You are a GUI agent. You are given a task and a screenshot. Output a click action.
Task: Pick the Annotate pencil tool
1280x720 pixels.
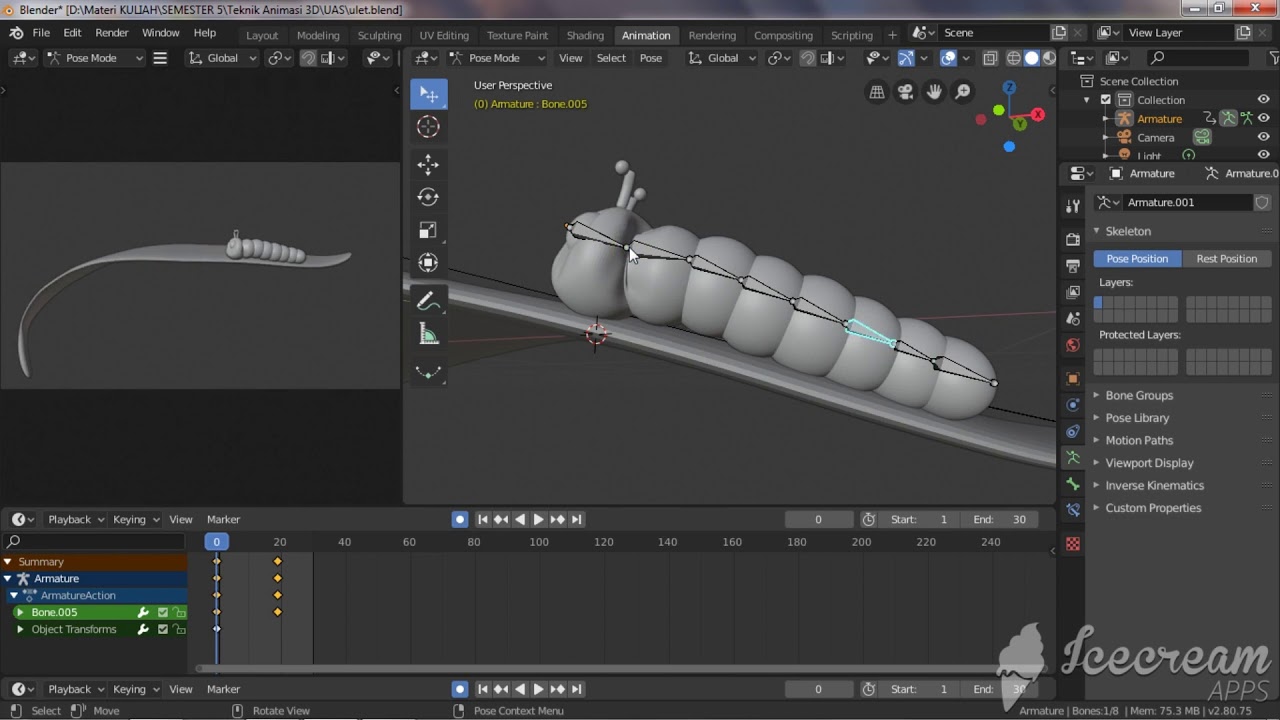coord(428,301)
